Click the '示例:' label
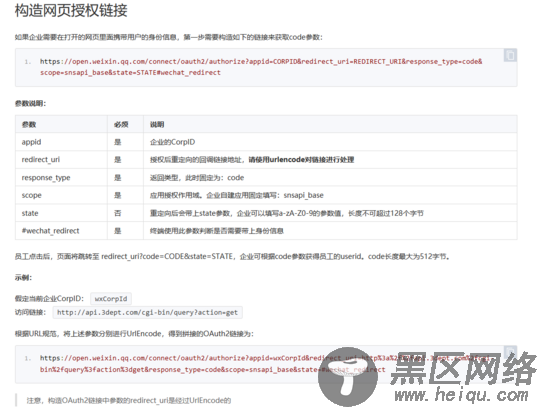This screenshot has height=412, width=550. click(x=23, y=278)
